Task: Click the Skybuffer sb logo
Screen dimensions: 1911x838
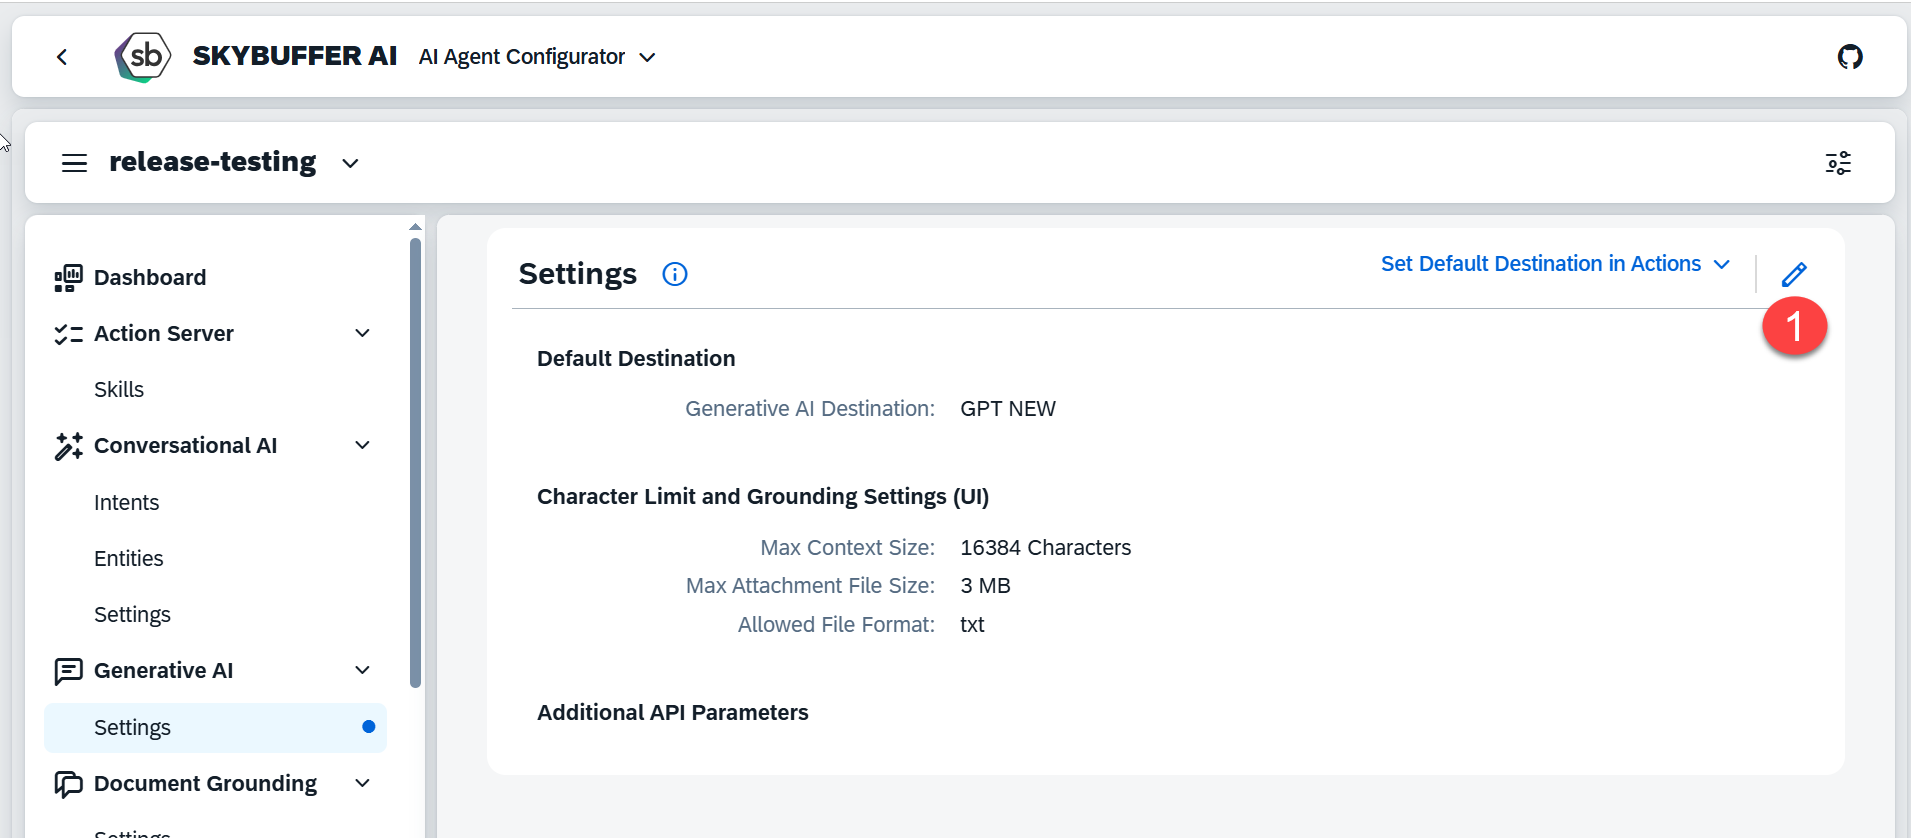Action: click(x=143, y=57)
